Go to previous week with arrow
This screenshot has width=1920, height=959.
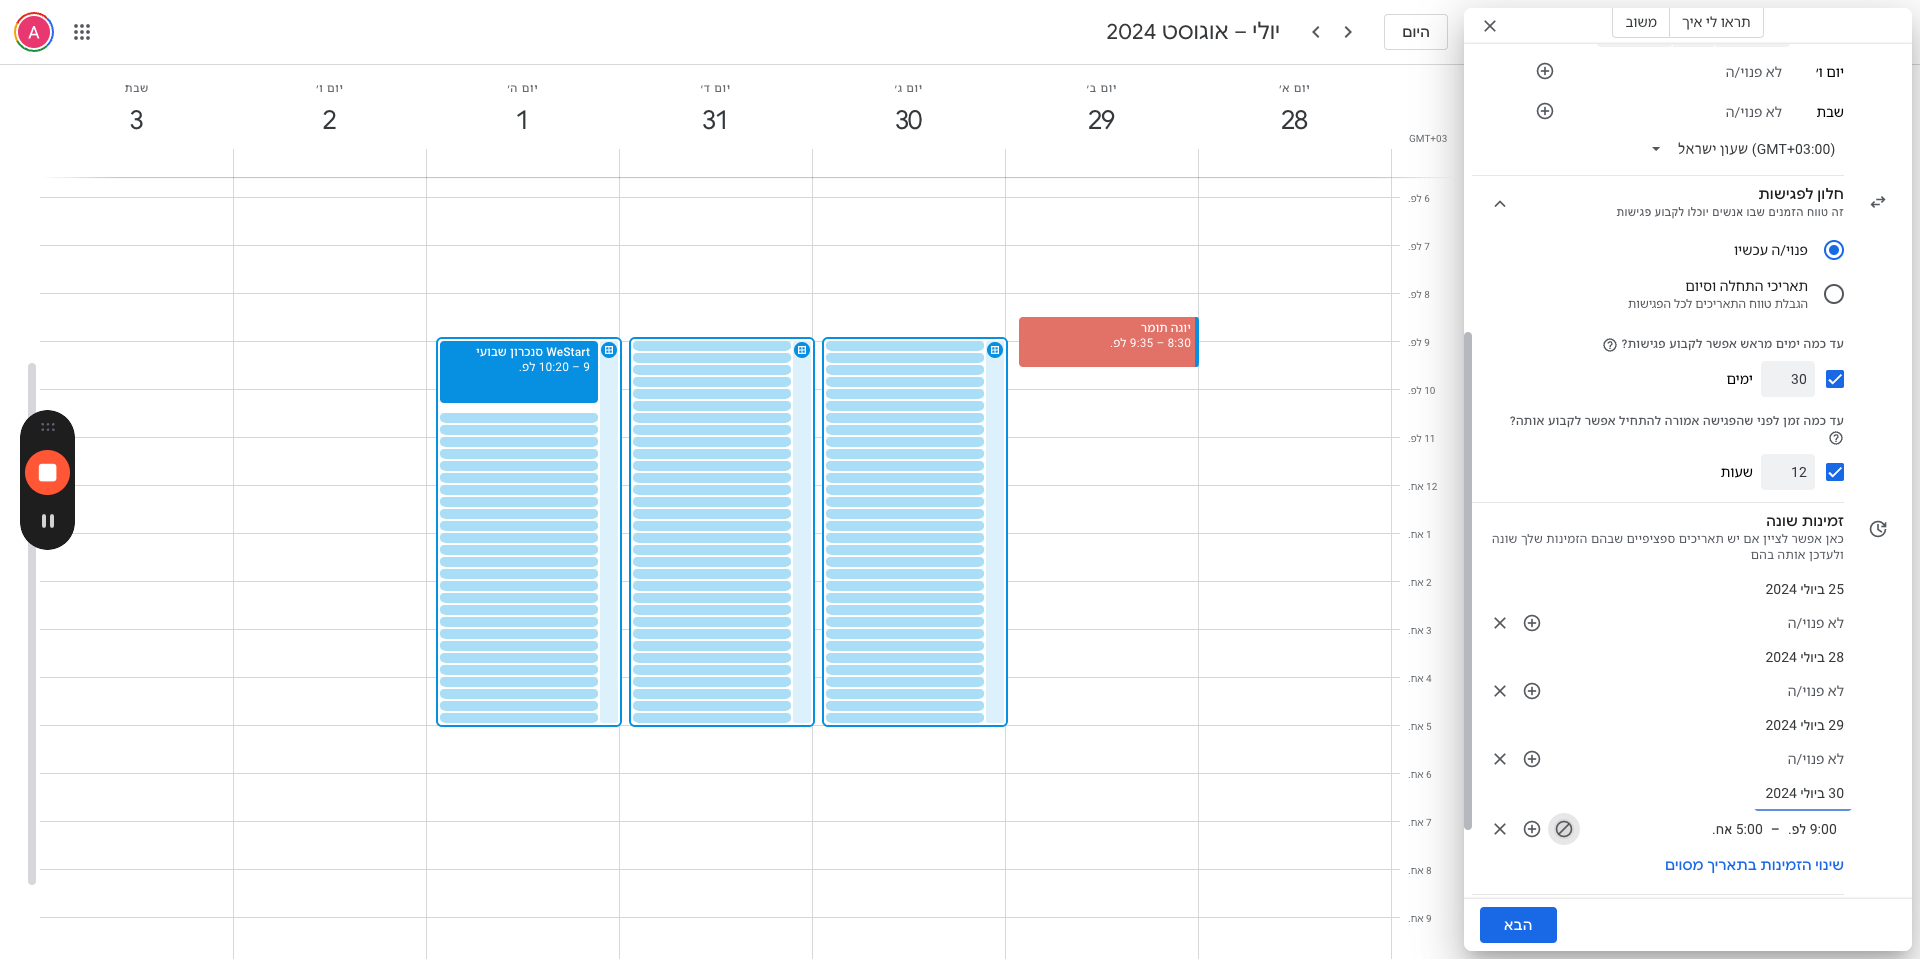pyautogui.click(x=1348, y=32)
